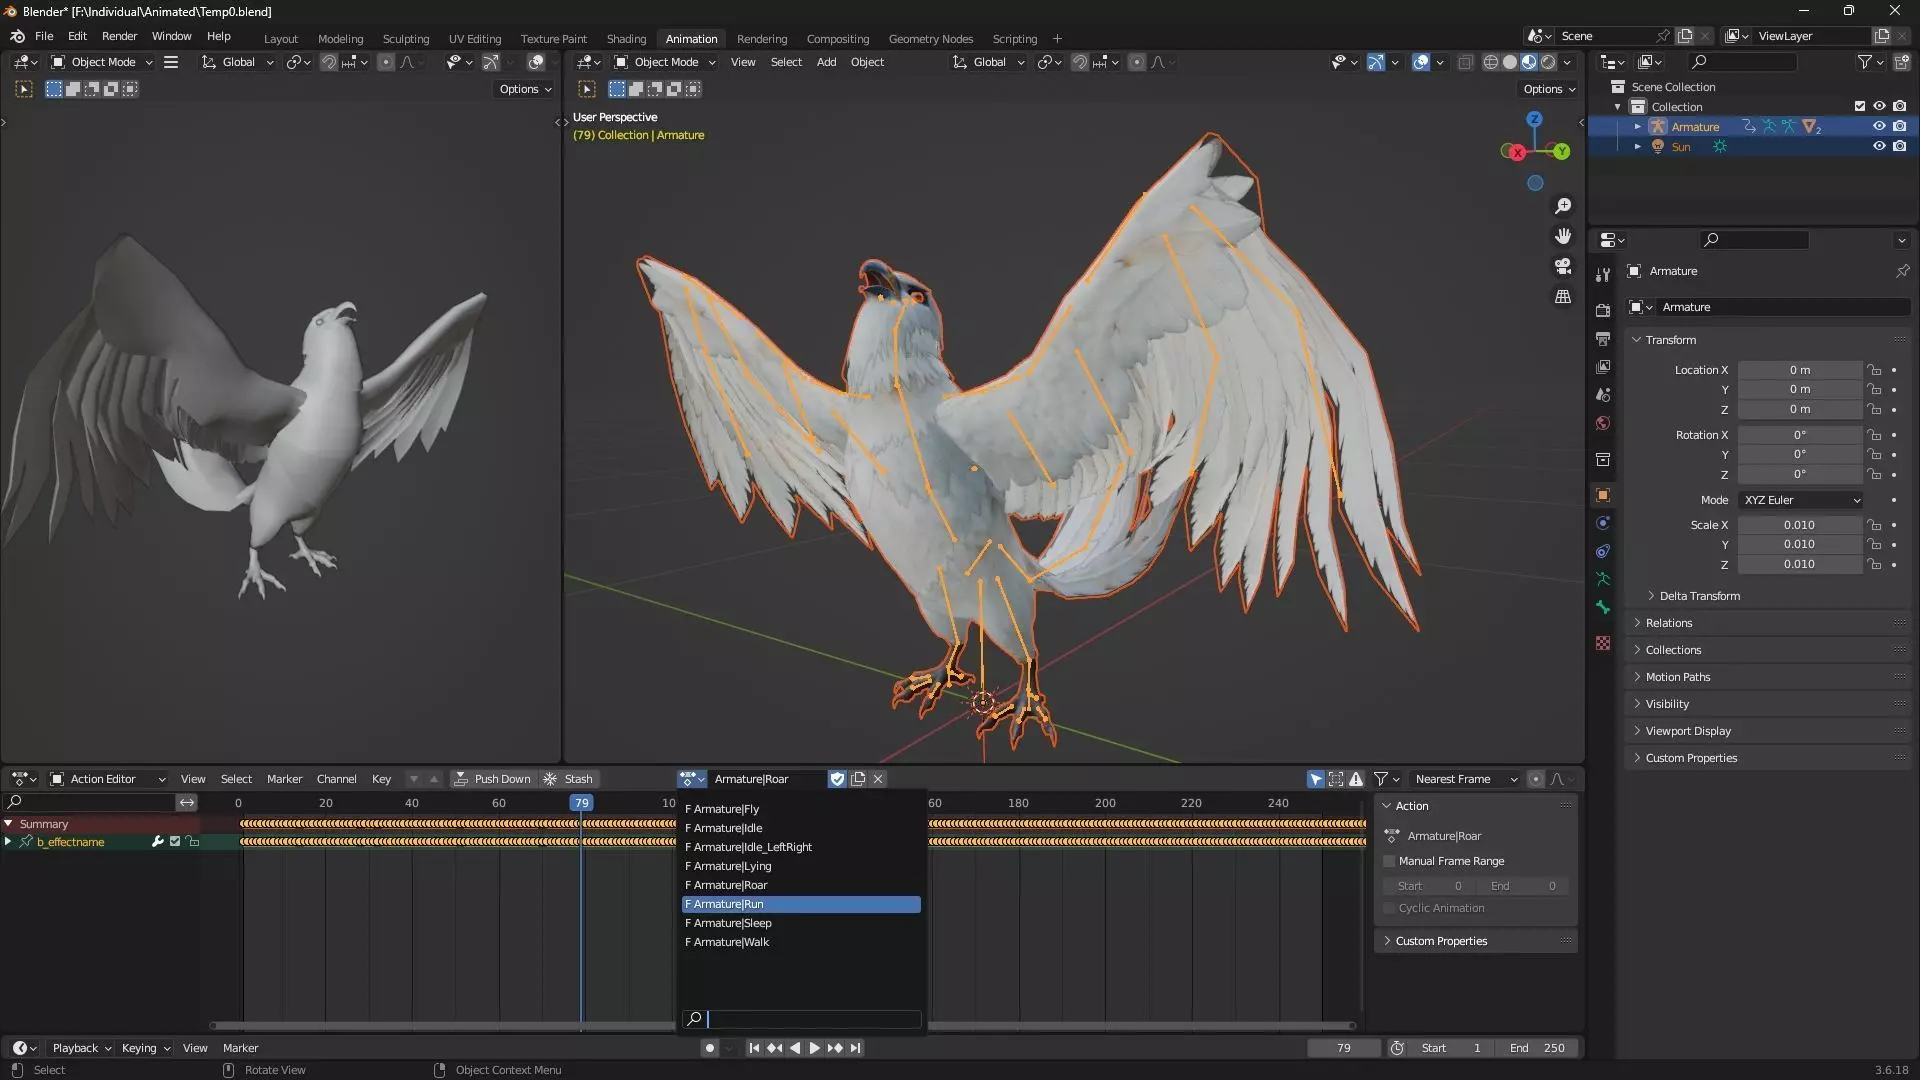Viewport: 1920px width, 1080px height.
Task: Toggle camera view icon in viewport
Action: coord(1563,266)
